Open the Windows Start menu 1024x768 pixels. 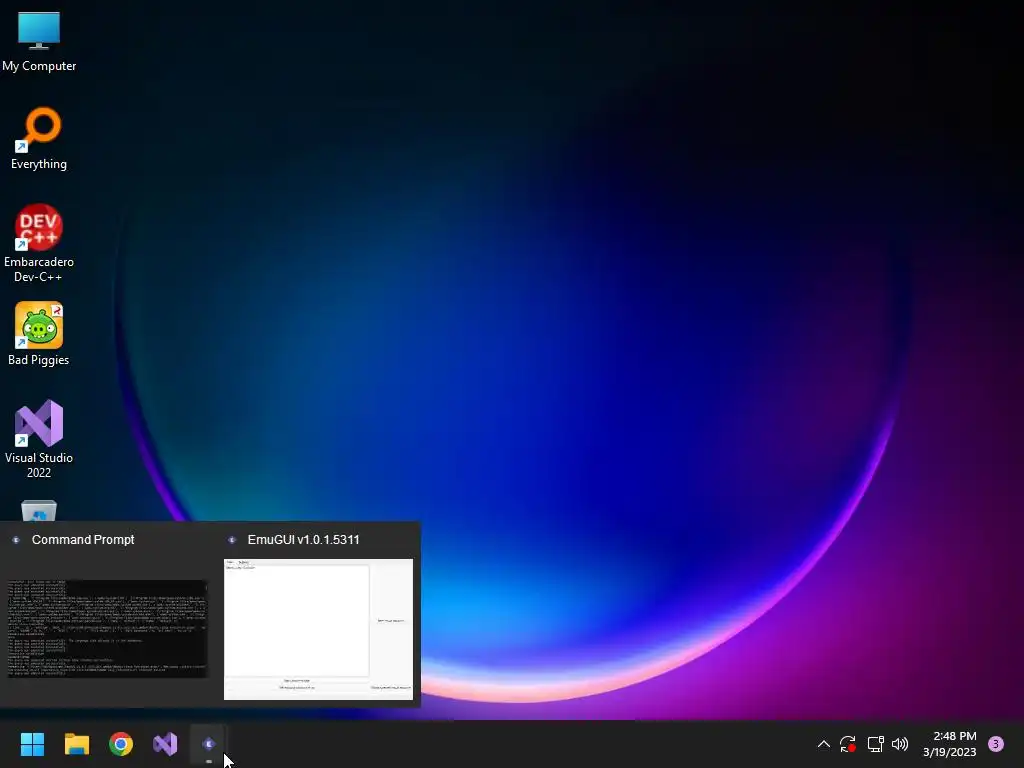click(32, 744)
